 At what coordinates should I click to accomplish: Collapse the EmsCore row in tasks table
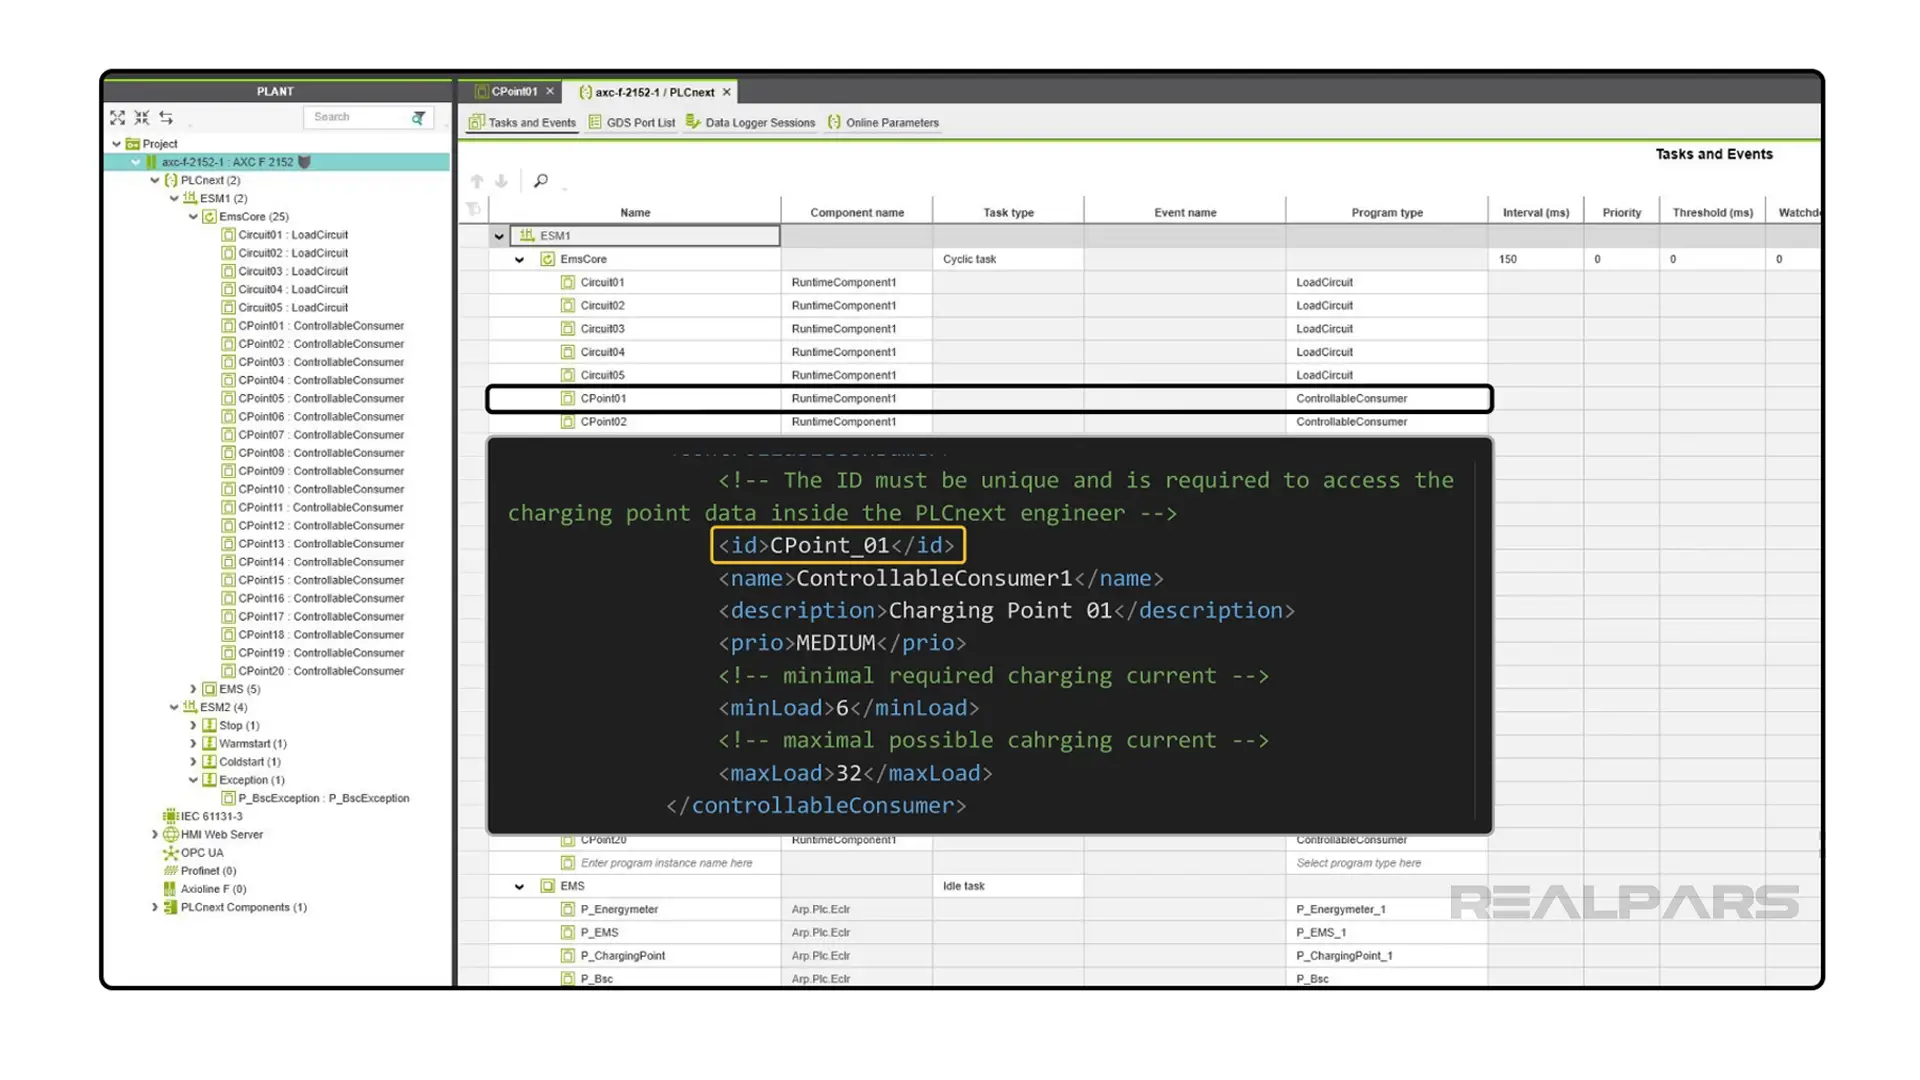pyautogui.click(x=519, y=260)
